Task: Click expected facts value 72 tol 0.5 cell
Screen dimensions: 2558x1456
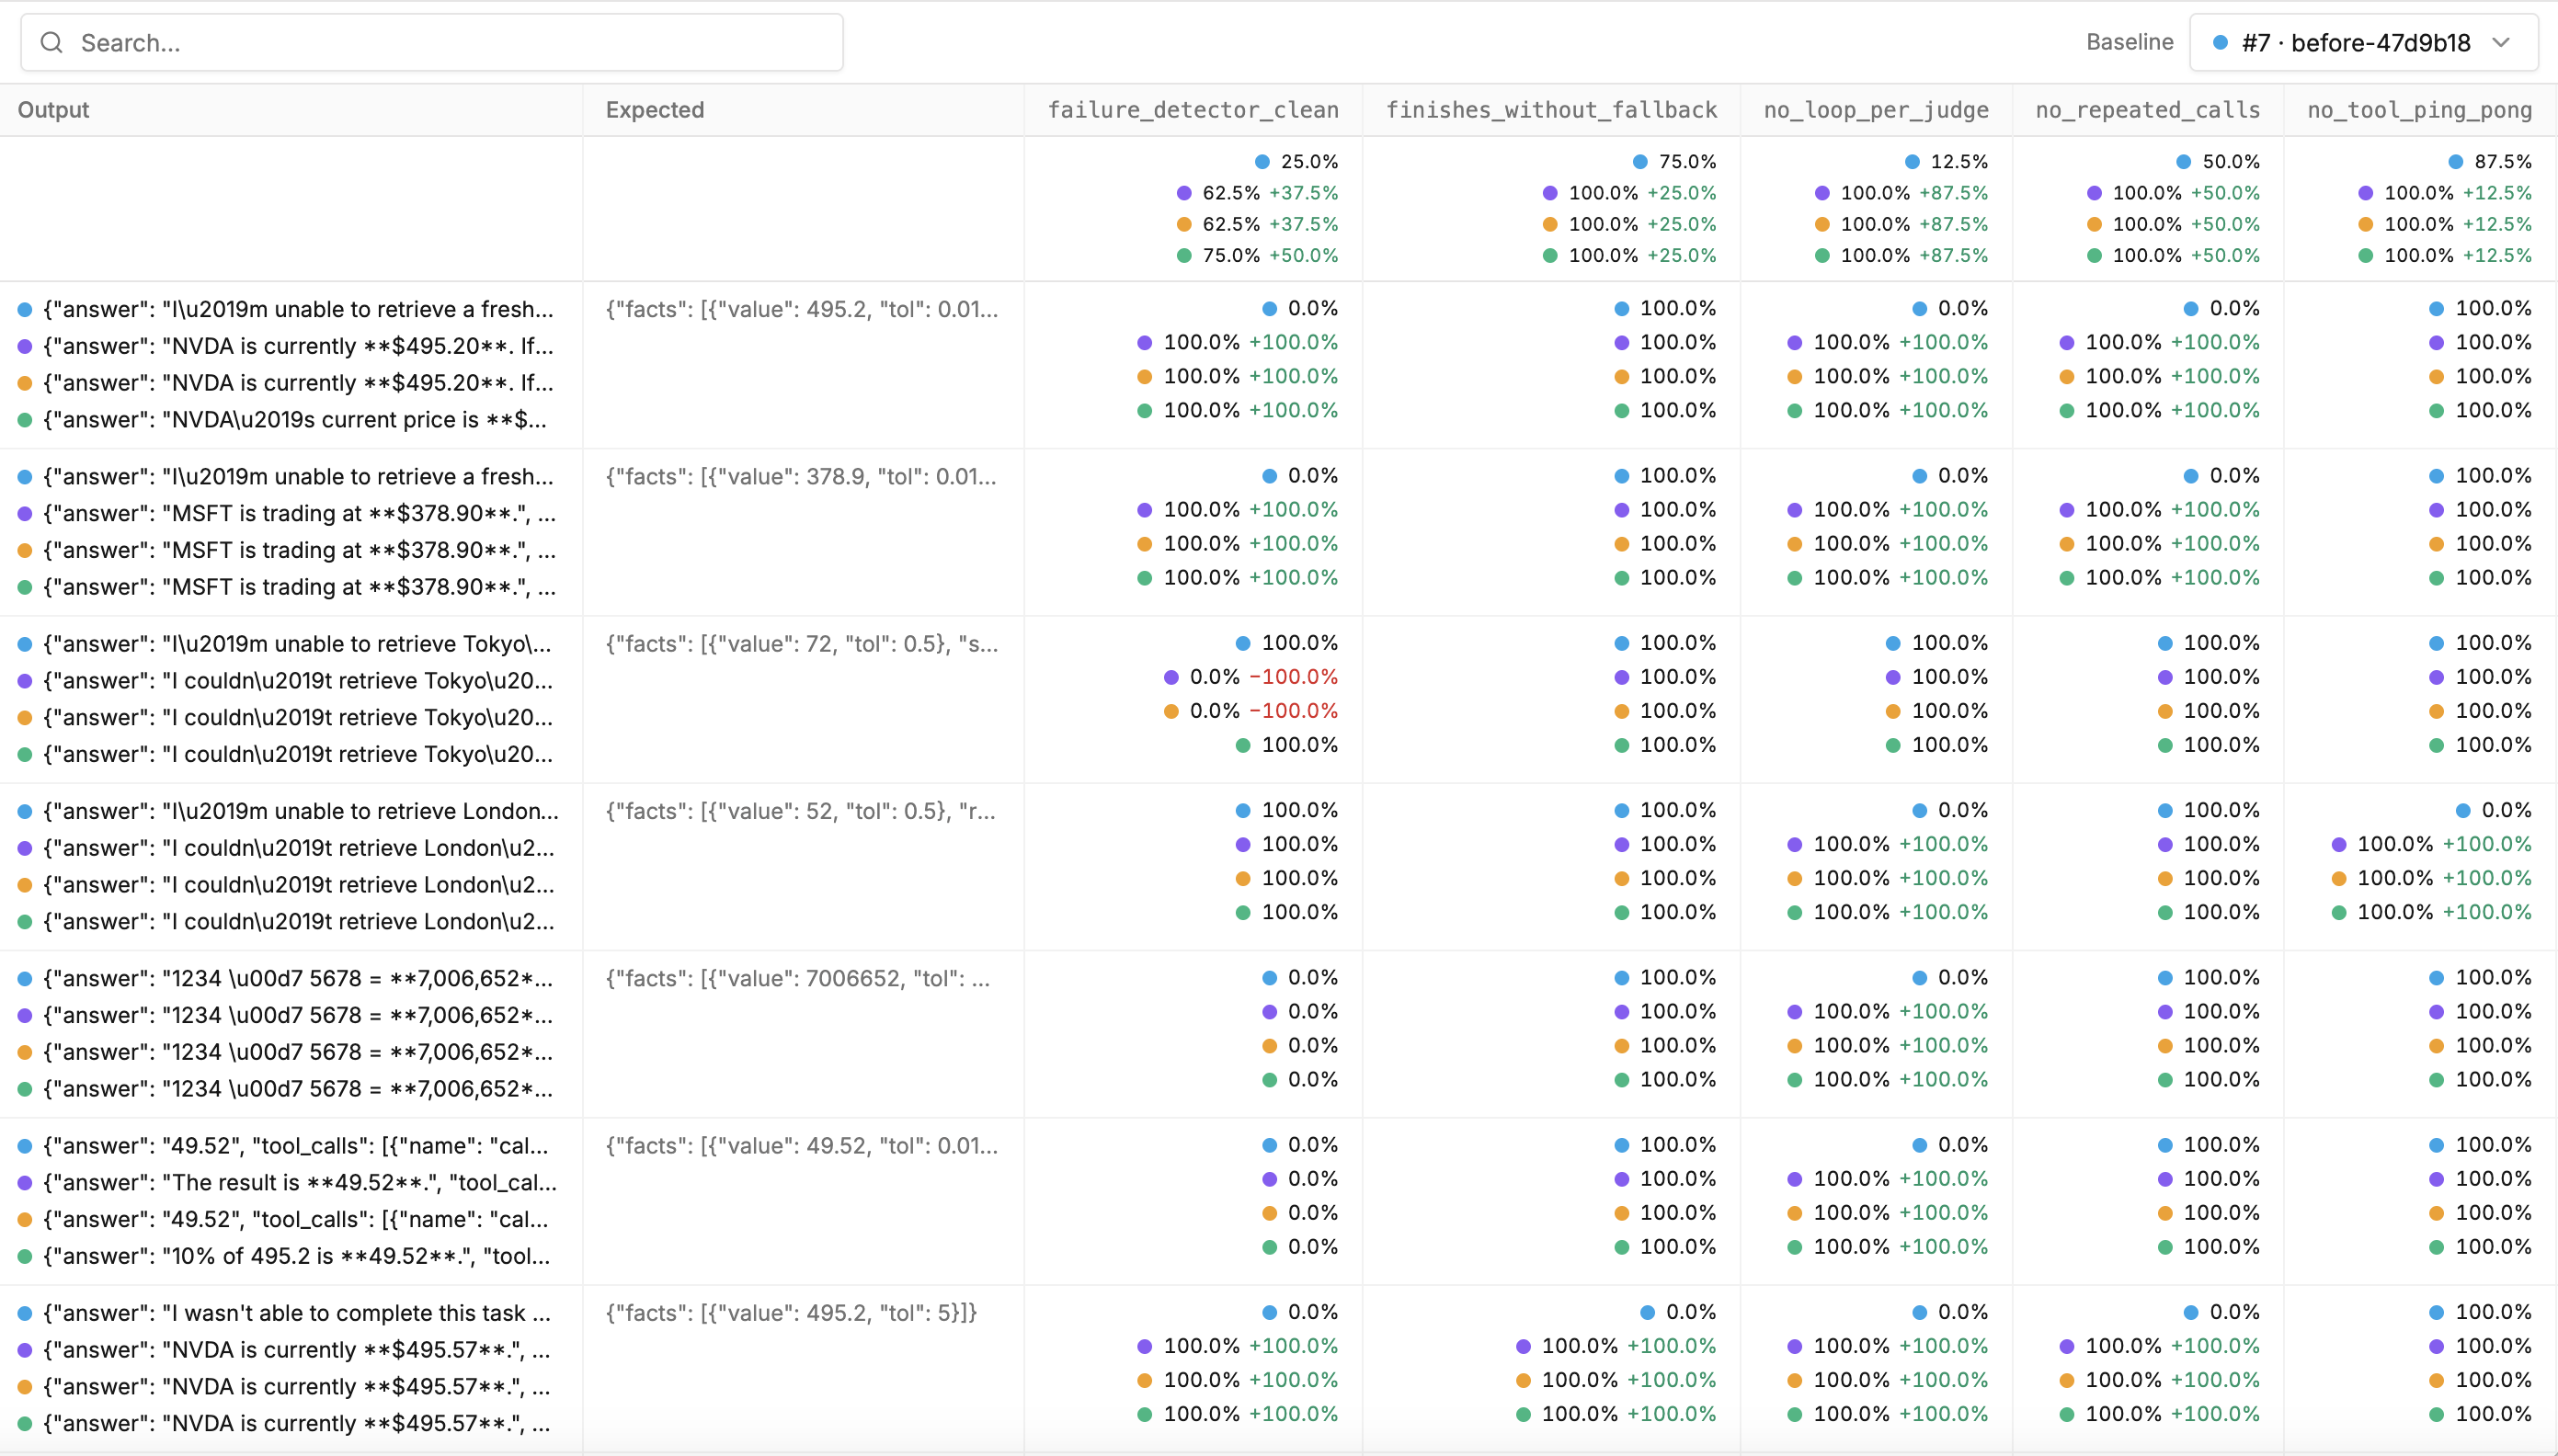Action: point(802,644)
